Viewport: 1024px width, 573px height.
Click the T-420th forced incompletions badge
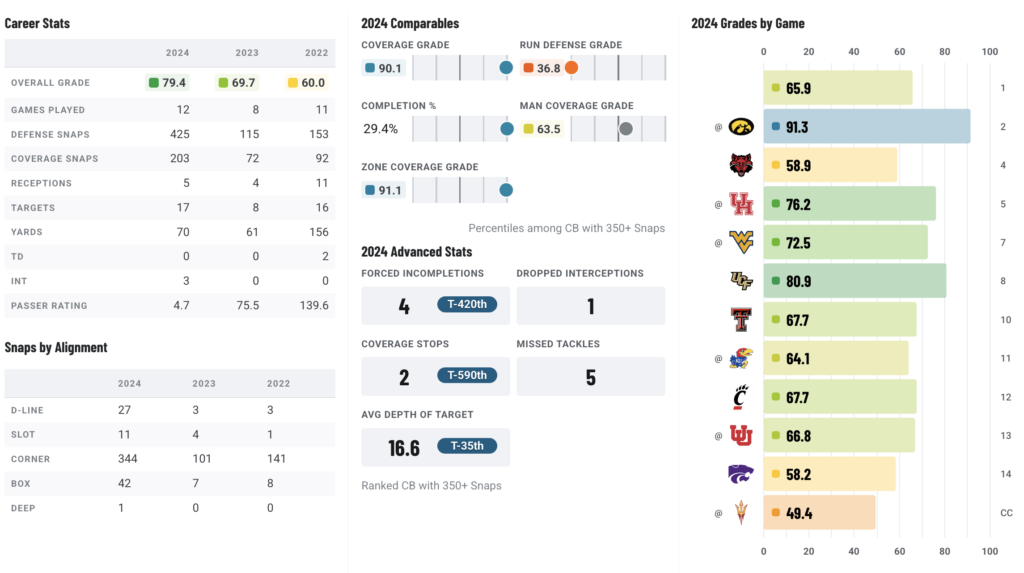467,304
